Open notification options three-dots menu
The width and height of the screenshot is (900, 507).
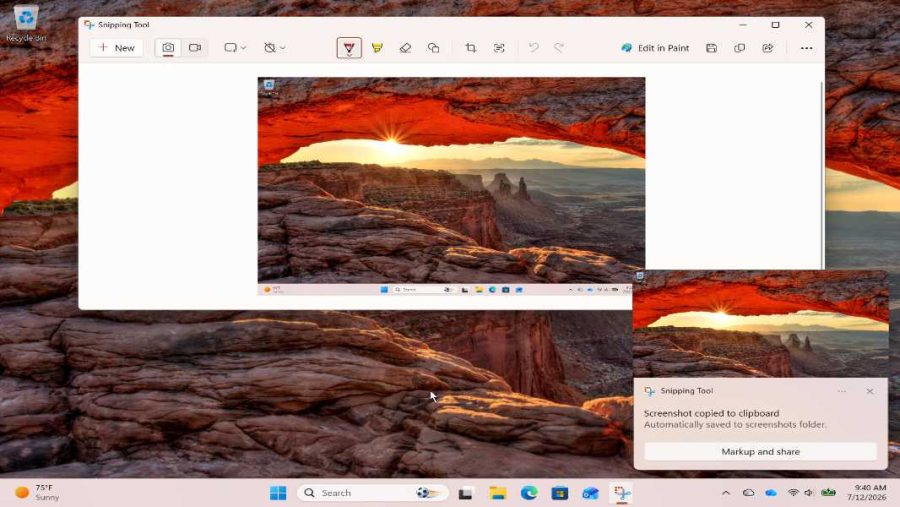[x=841, y=391]
